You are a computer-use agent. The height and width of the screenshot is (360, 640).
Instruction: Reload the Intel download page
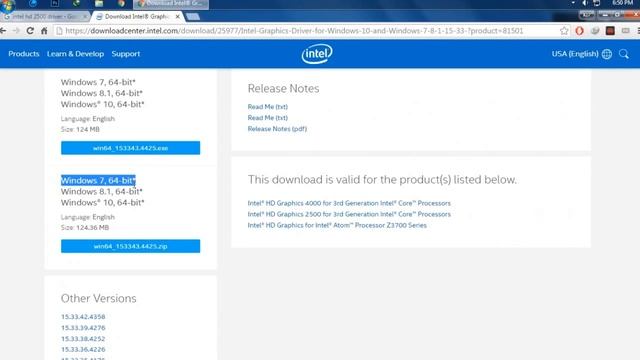(30, 31)
